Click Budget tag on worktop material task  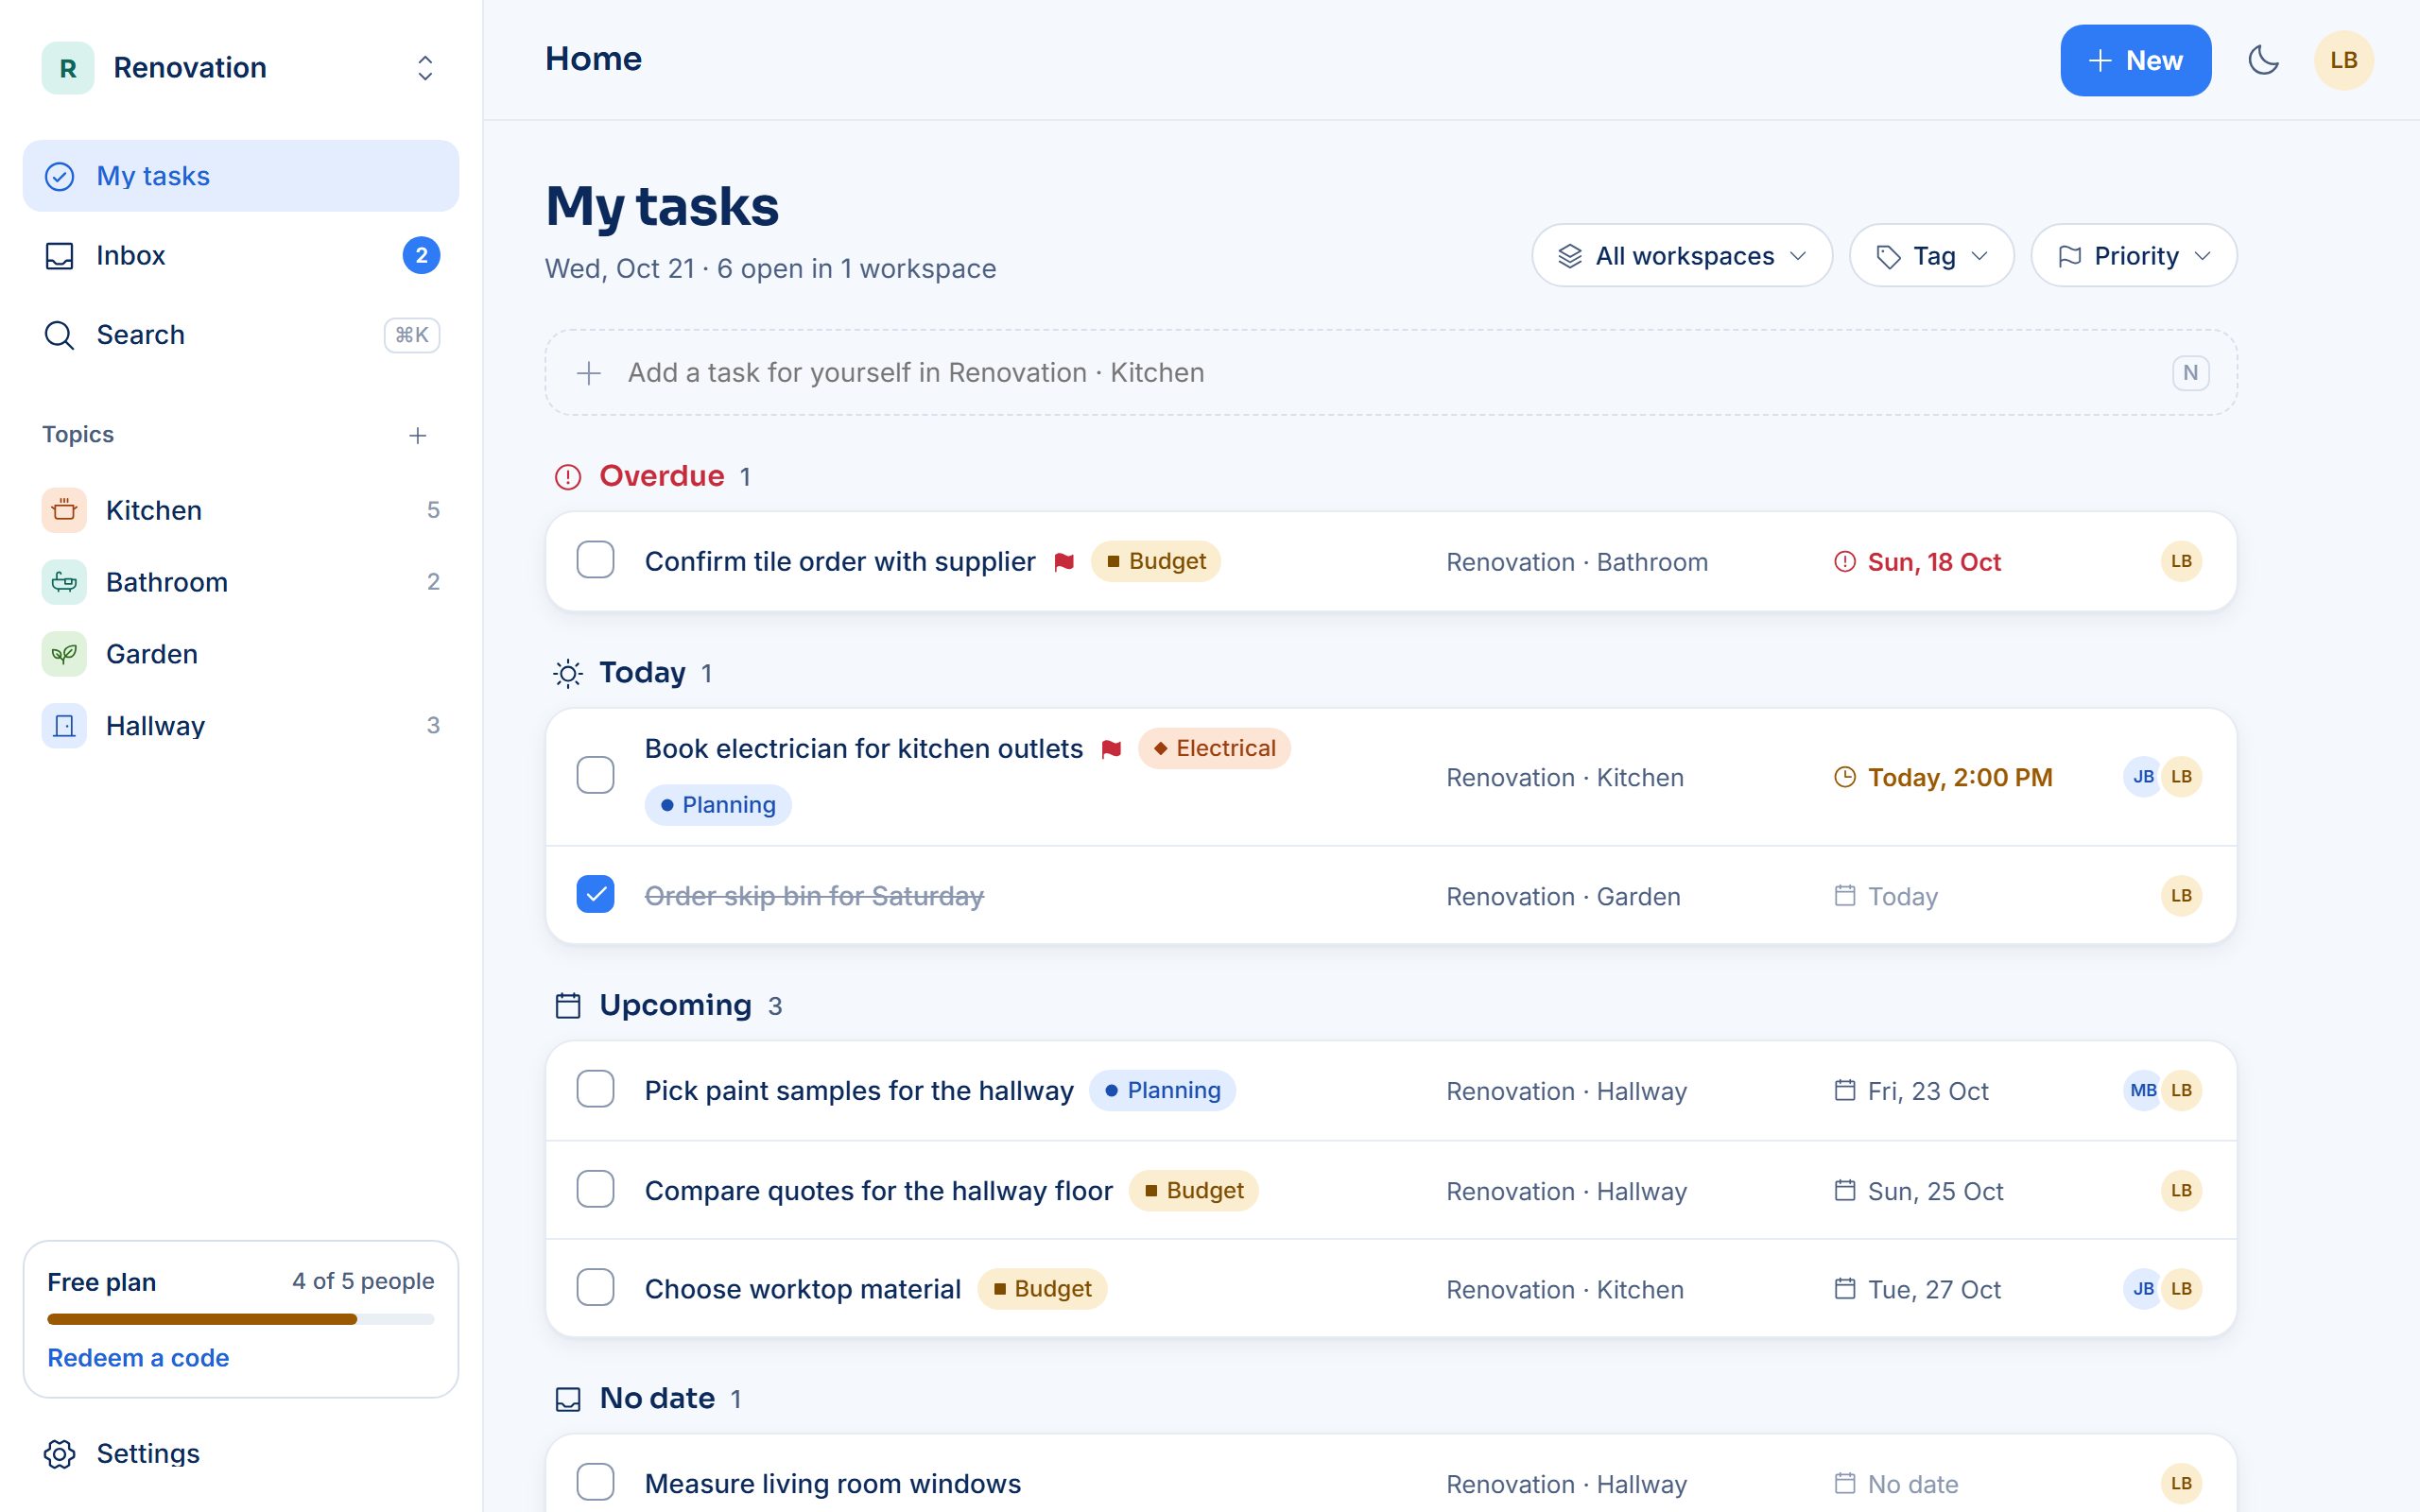(x=1041, y=1289)
